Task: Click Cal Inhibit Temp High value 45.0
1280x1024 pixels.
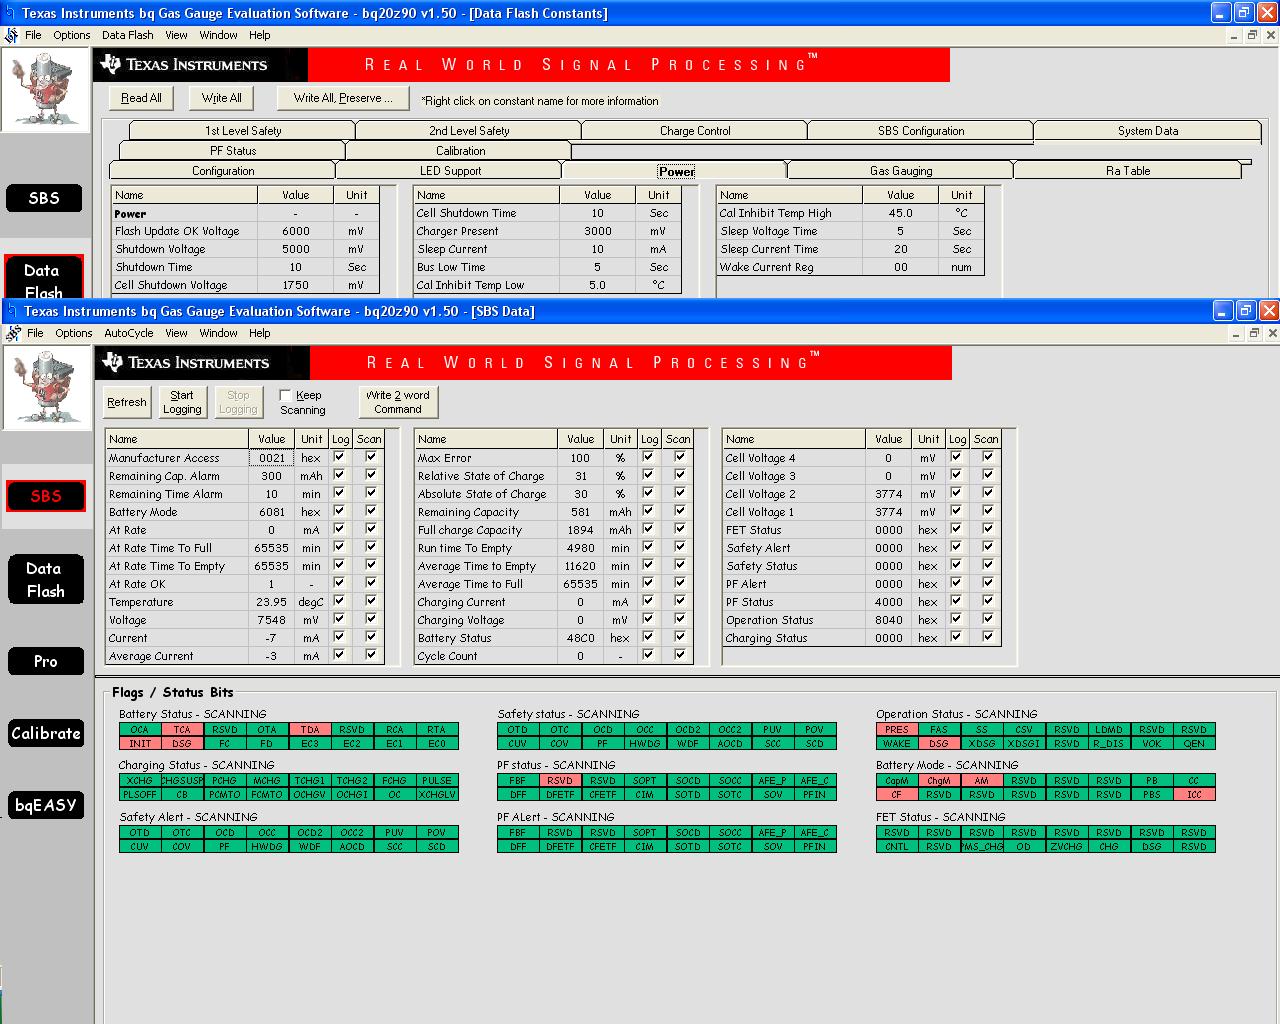Action: [x=901, y=213]
